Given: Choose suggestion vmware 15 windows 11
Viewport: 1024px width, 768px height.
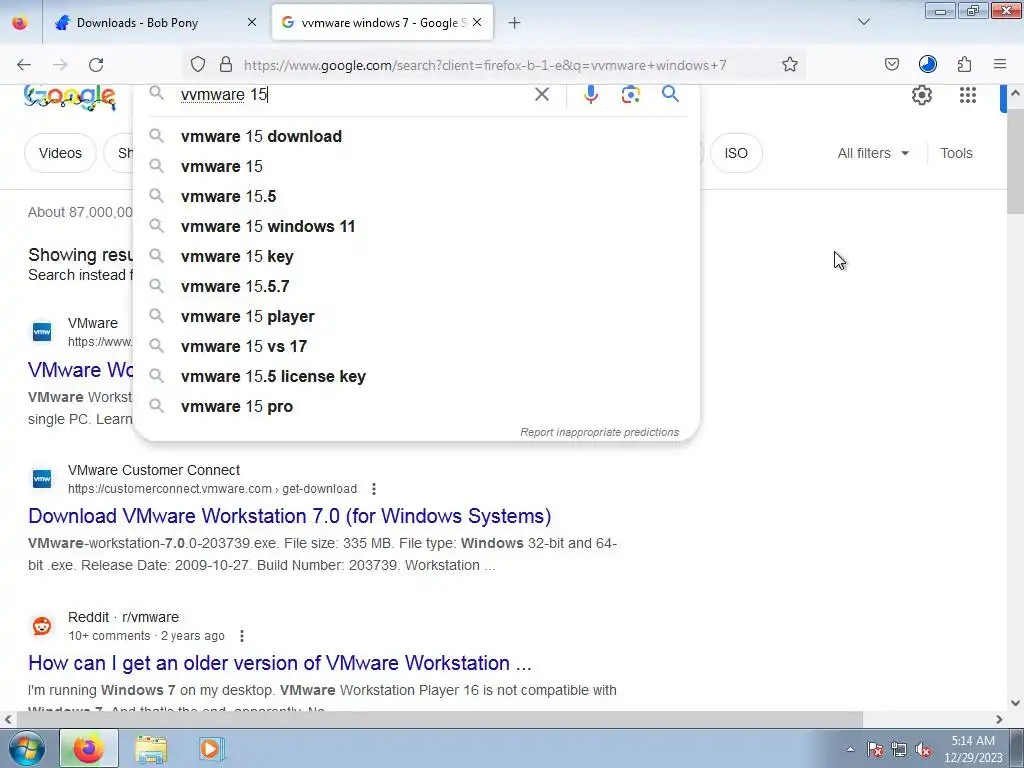Looking at the screenshot, I should (417, 226).
